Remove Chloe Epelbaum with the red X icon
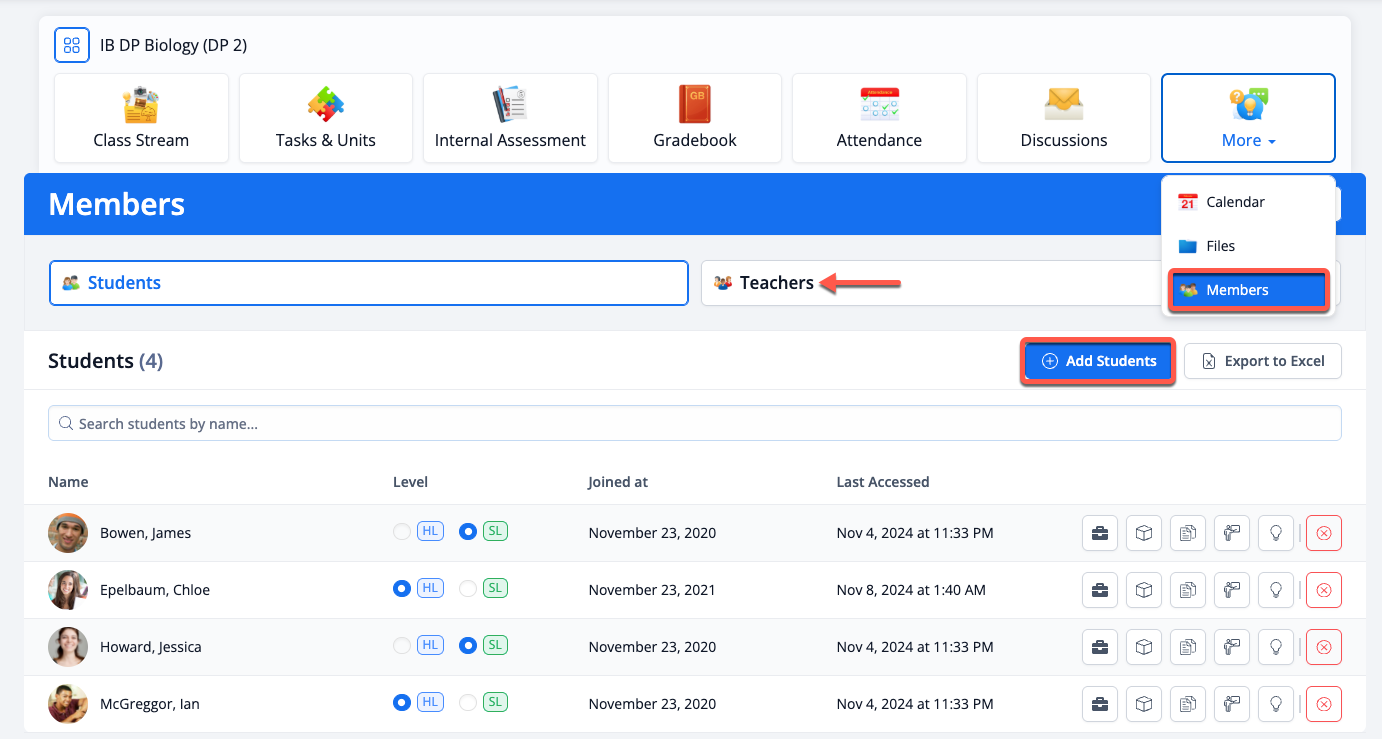Viewport: 1382px width, 739px height. [x=1324, y=590]
